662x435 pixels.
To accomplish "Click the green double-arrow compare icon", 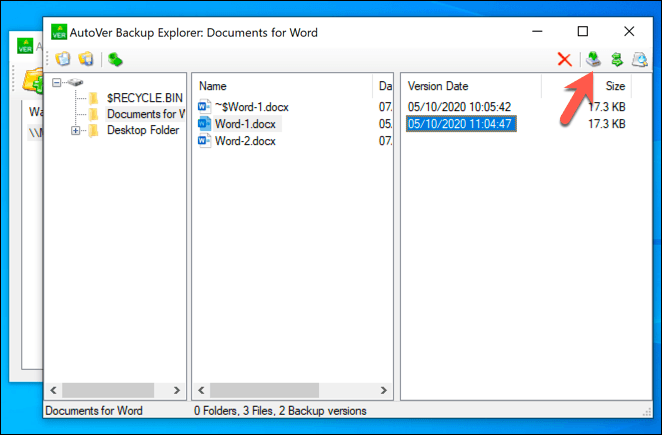I will (617, 60).
